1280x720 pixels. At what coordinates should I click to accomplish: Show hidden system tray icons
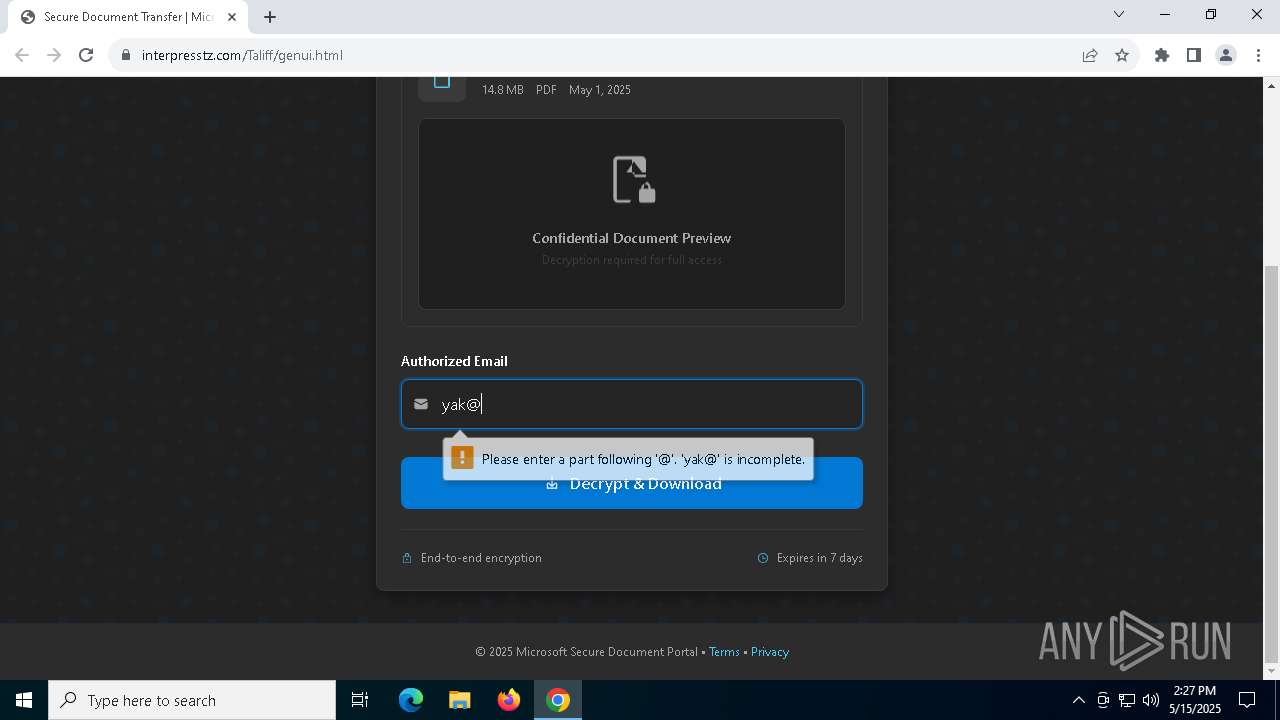coord(1078,700)
